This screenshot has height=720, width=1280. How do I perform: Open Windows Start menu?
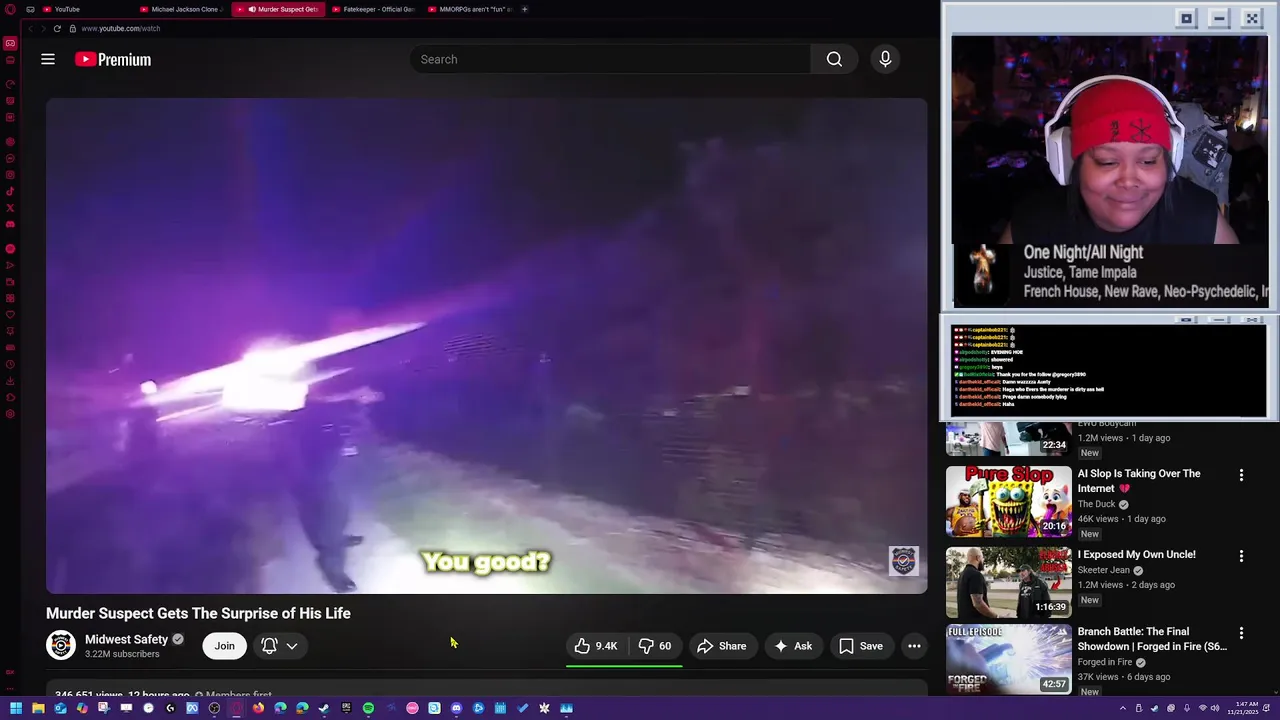[x=16, y=708]
